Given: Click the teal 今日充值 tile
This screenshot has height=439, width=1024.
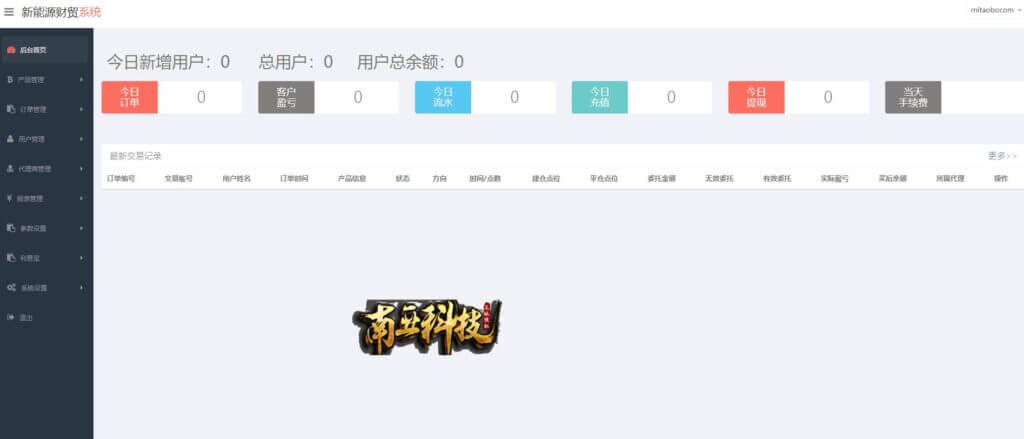Looking at the screenshot, I should click(x=600, y=97).
